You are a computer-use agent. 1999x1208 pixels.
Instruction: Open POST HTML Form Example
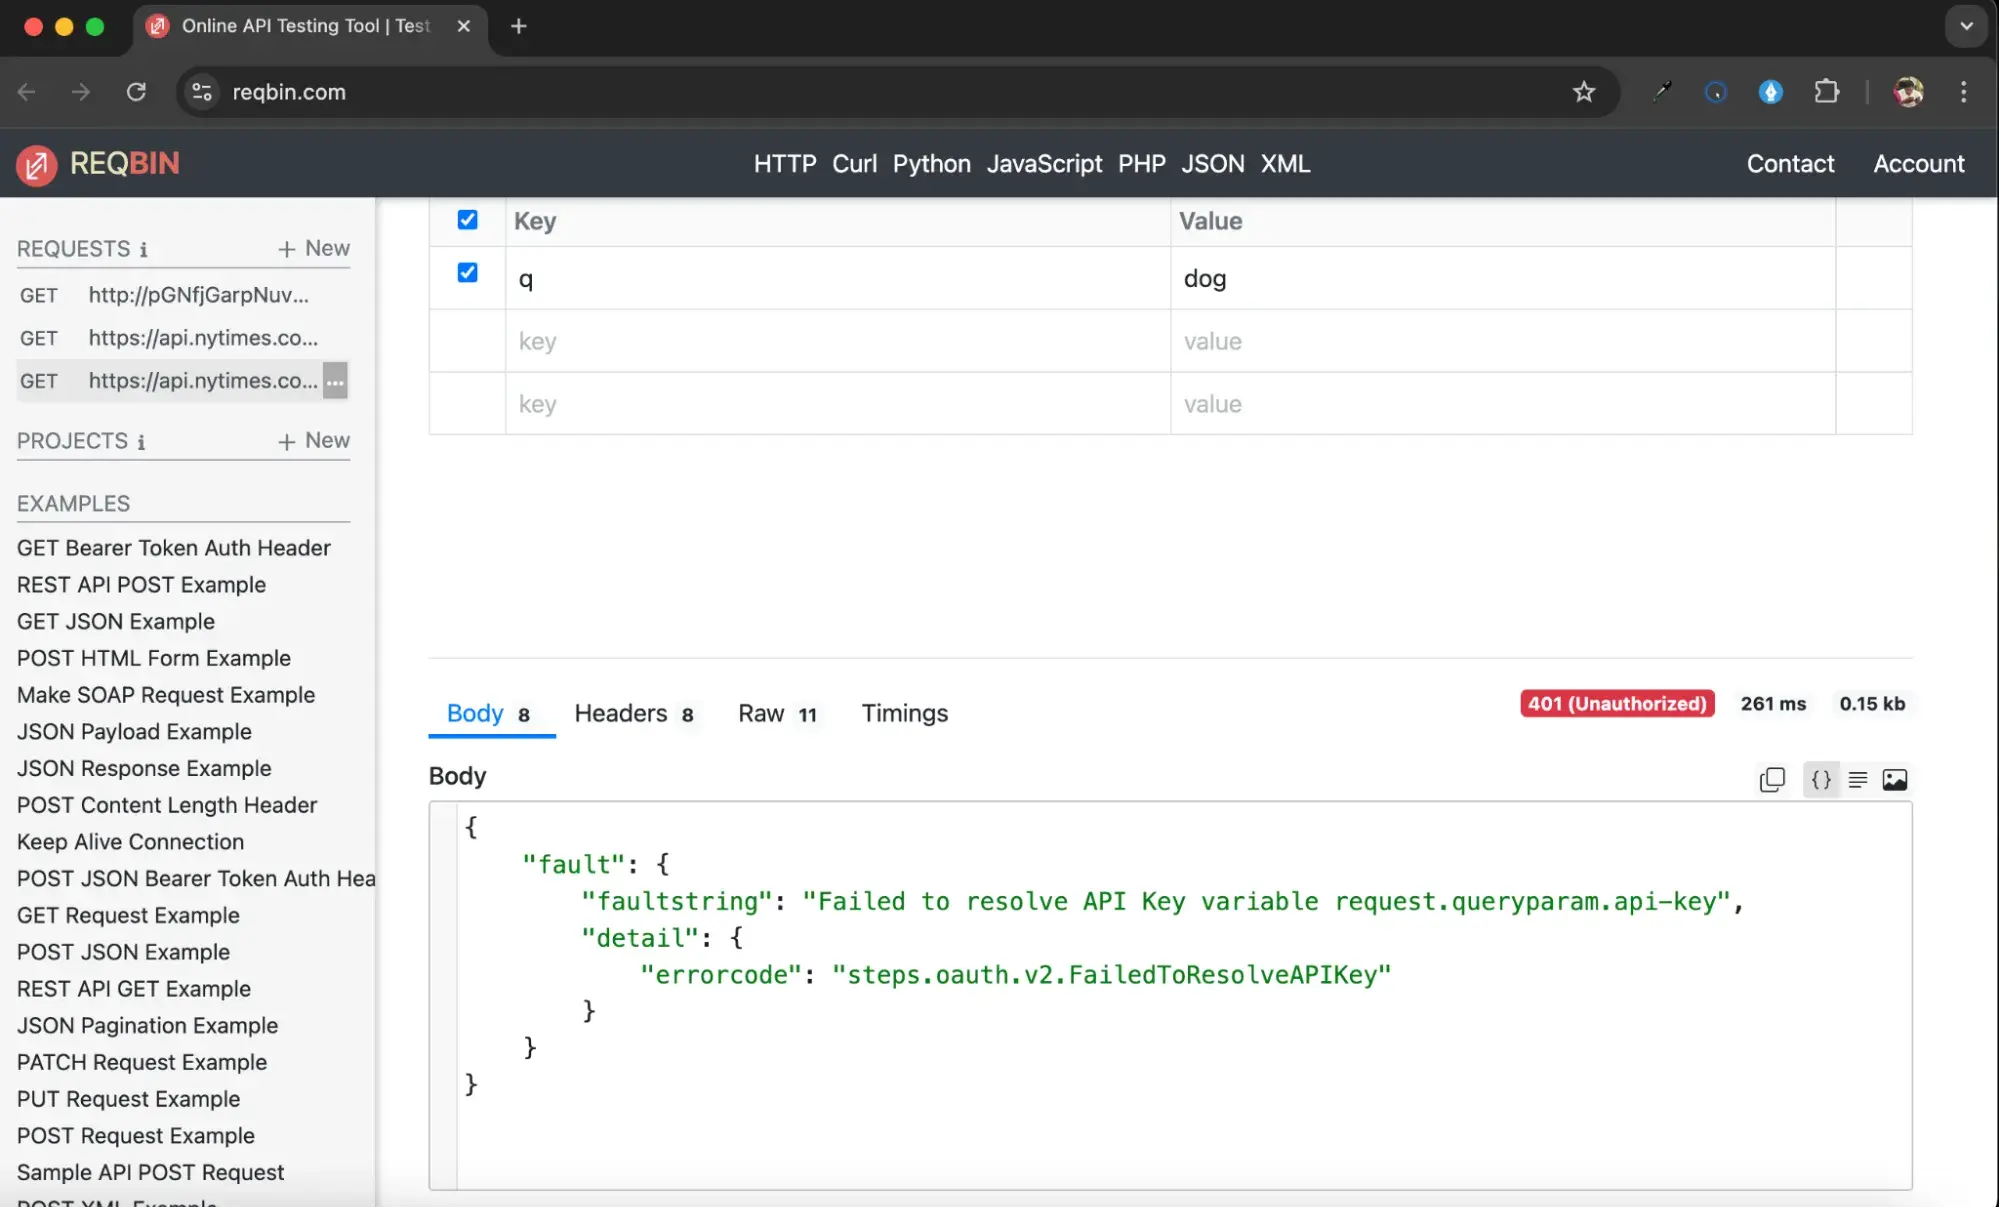[x=154, y=659]
